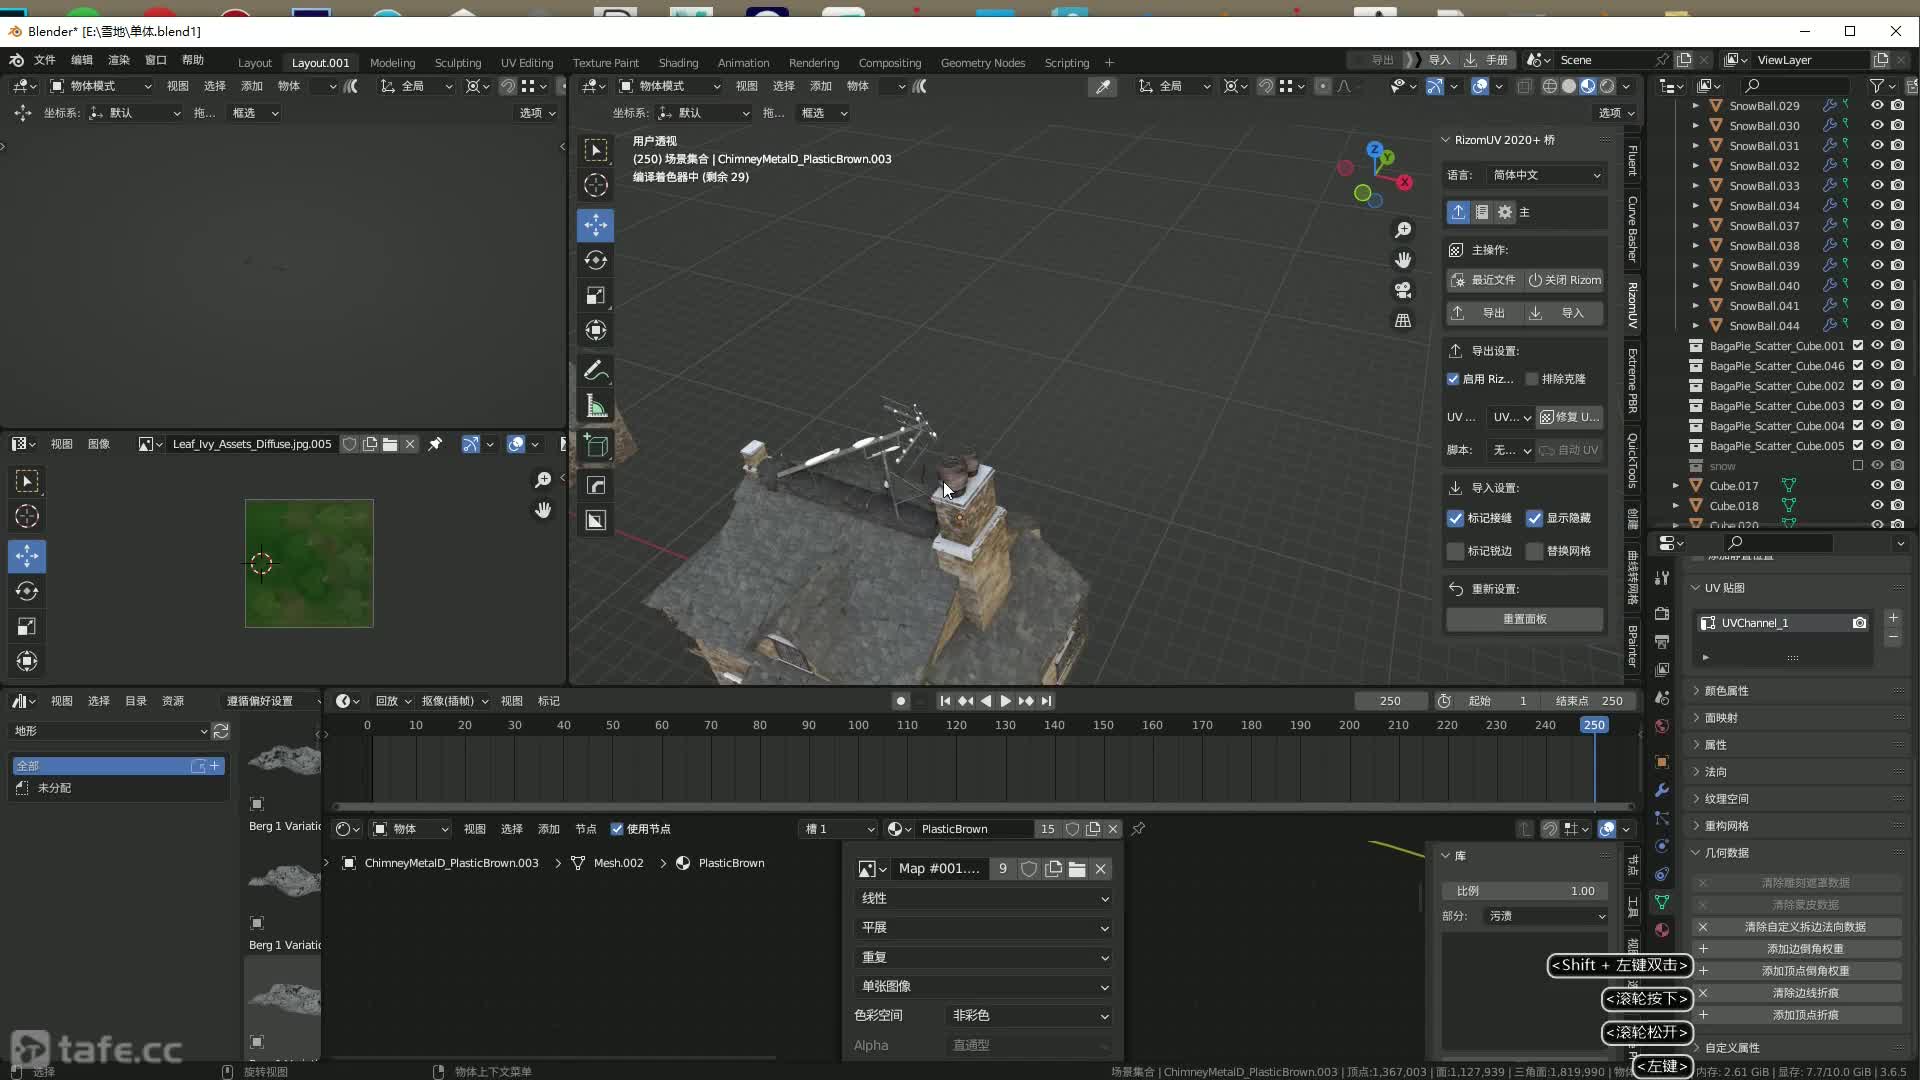Toggle camera view icon in viewport
Screen dimensions: 1920x1080
click(x=1403, y=290)
